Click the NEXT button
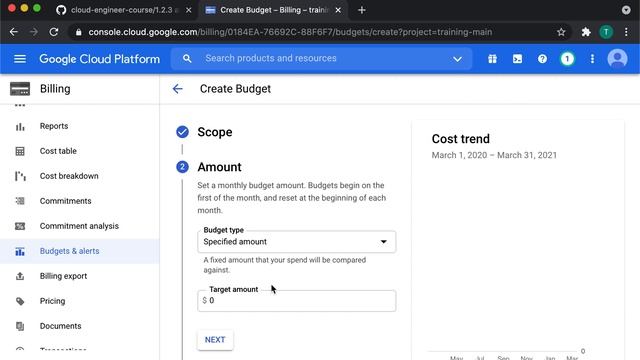Viewport: 640px width, 360px height. (215, 340)
